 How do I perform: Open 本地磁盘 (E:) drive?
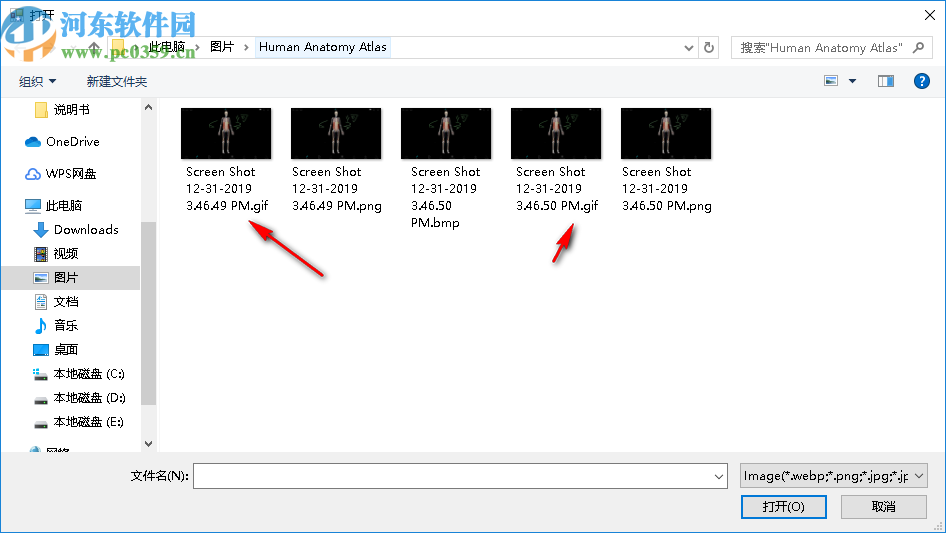[89, 422]
